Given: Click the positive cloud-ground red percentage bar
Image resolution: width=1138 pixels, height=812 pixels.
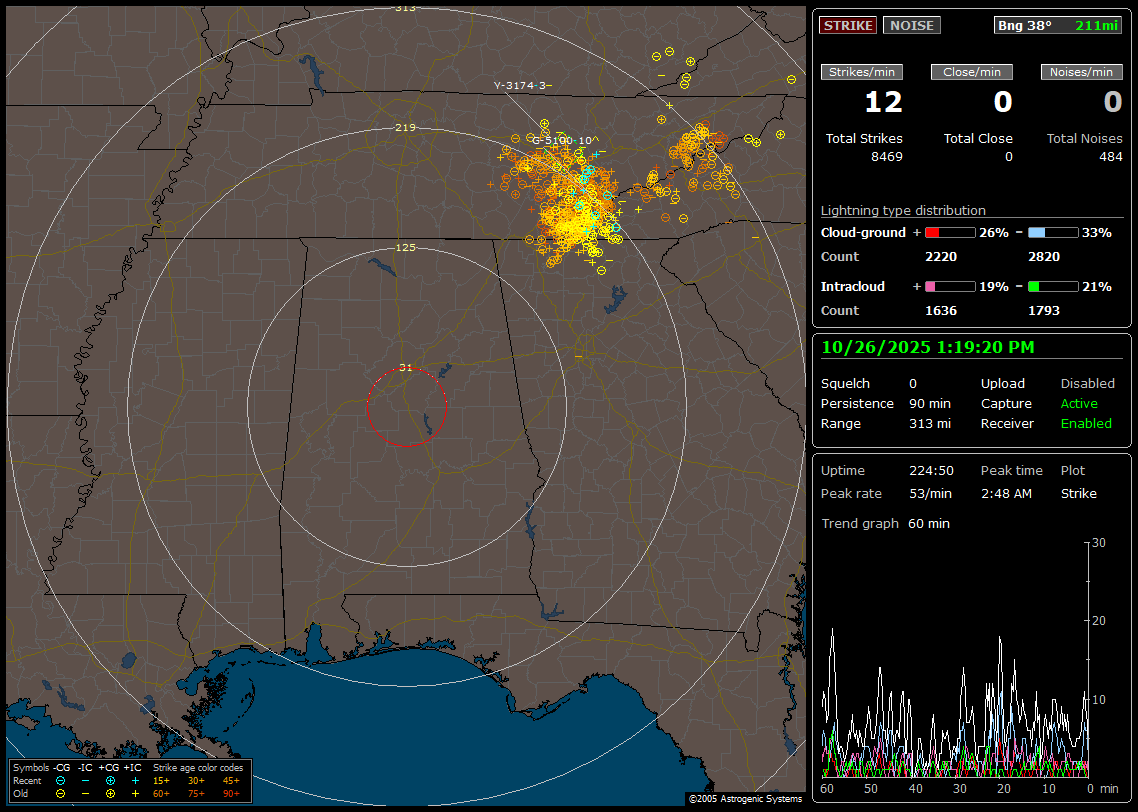Looking at the screenshot, I should (x=949, y=232).
